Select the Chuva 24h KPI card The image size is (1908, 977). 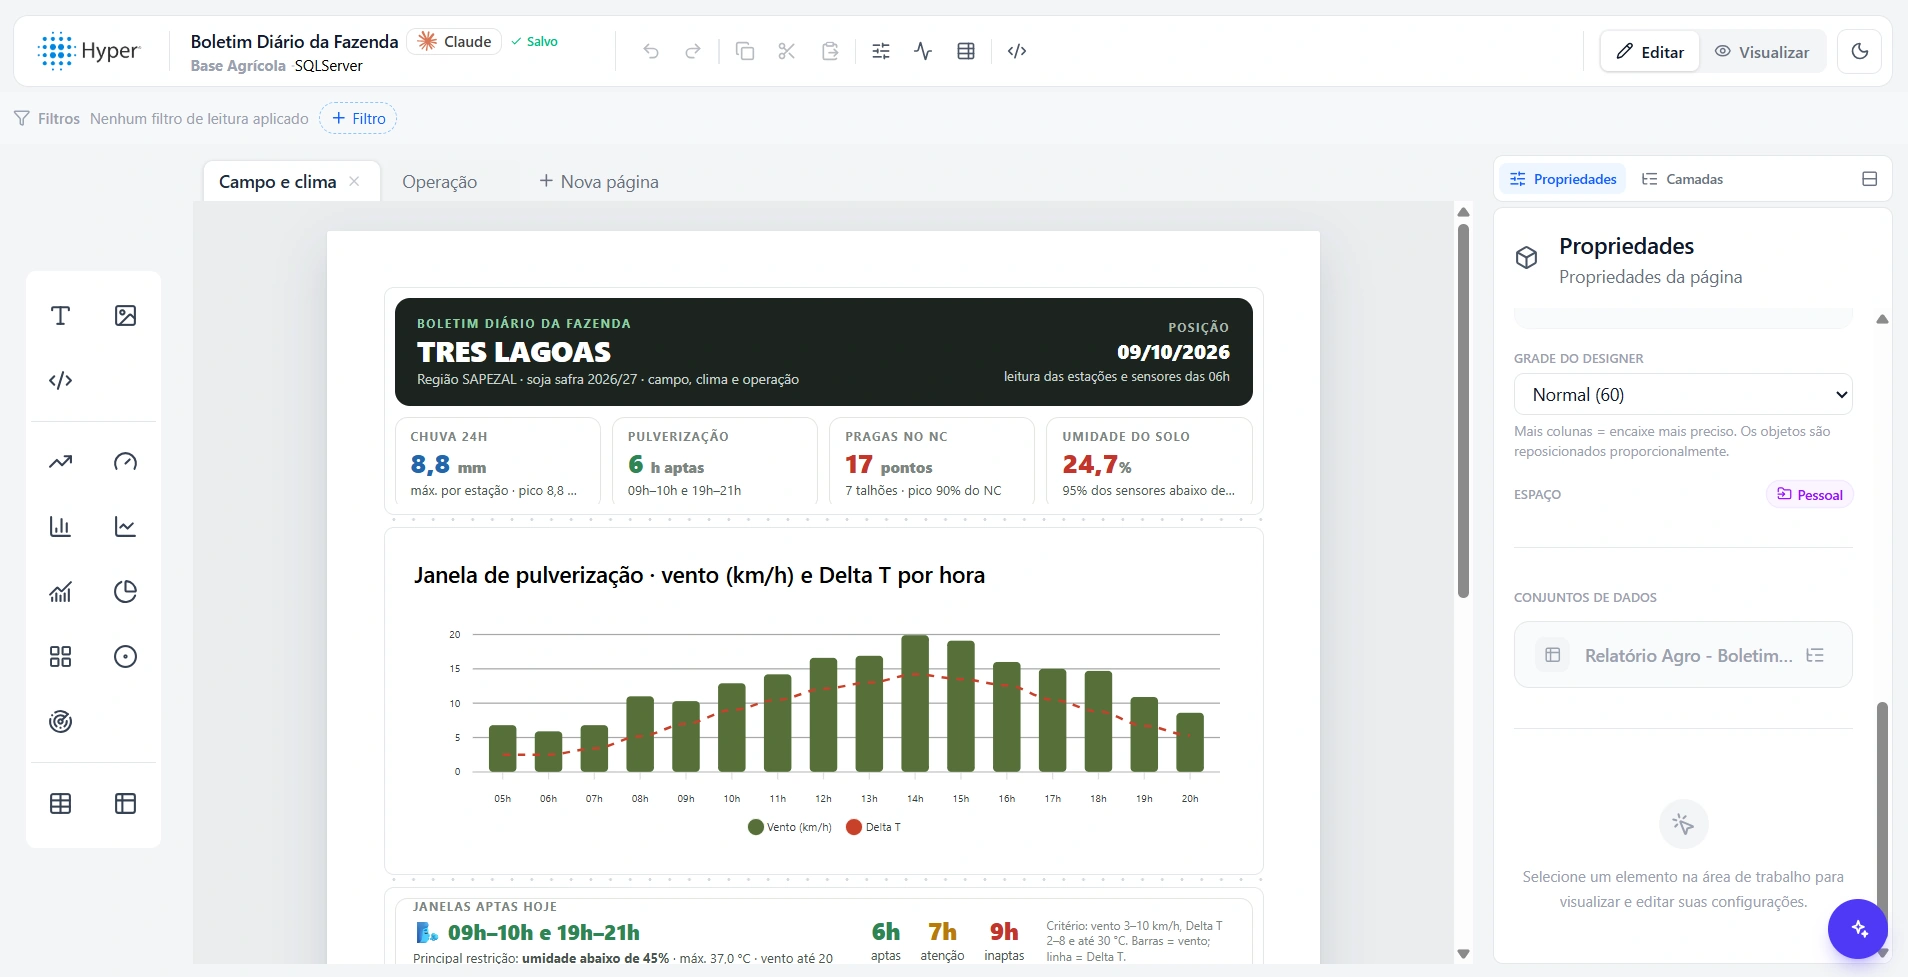[498, 462]
